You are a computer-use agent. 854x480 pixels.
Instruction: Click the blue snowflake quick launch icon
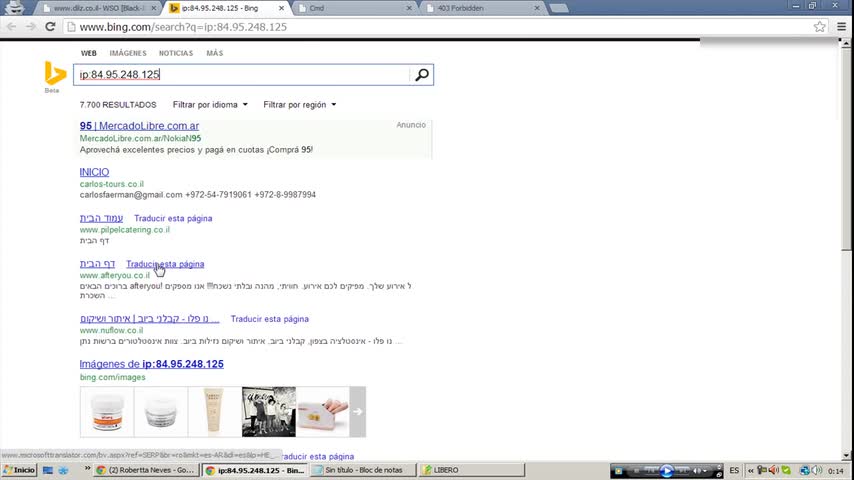[64, 470]
